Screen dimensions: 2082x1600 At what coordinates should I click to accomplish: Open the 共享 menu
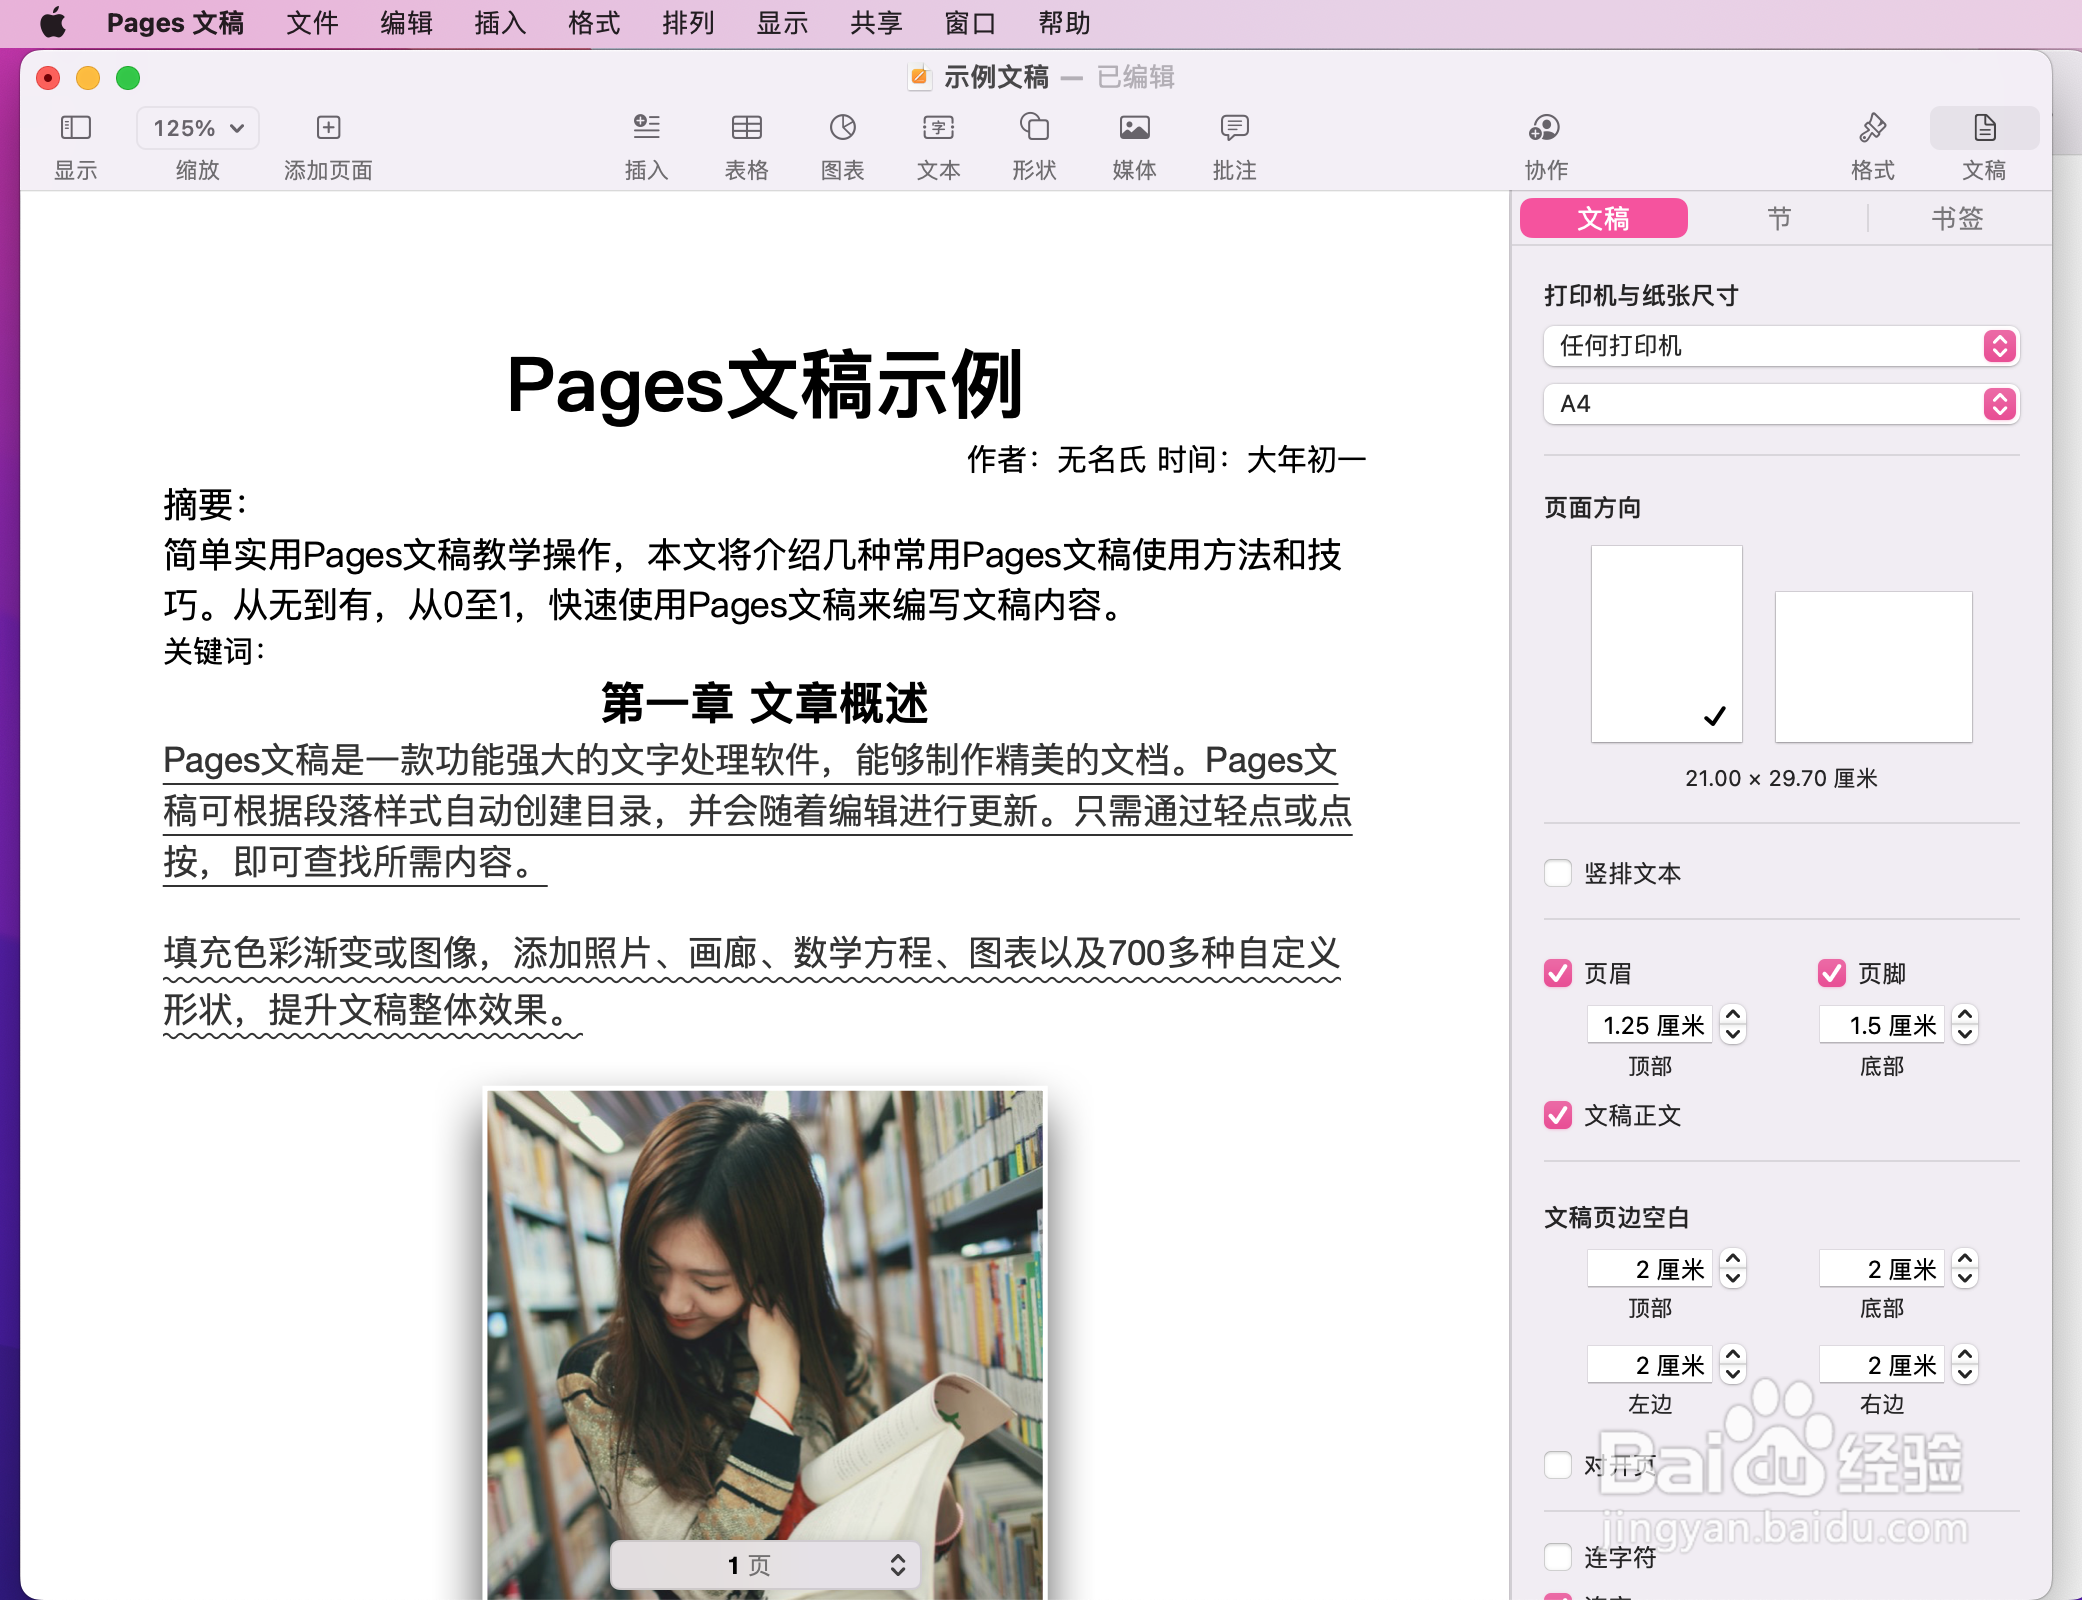[876, 22]
